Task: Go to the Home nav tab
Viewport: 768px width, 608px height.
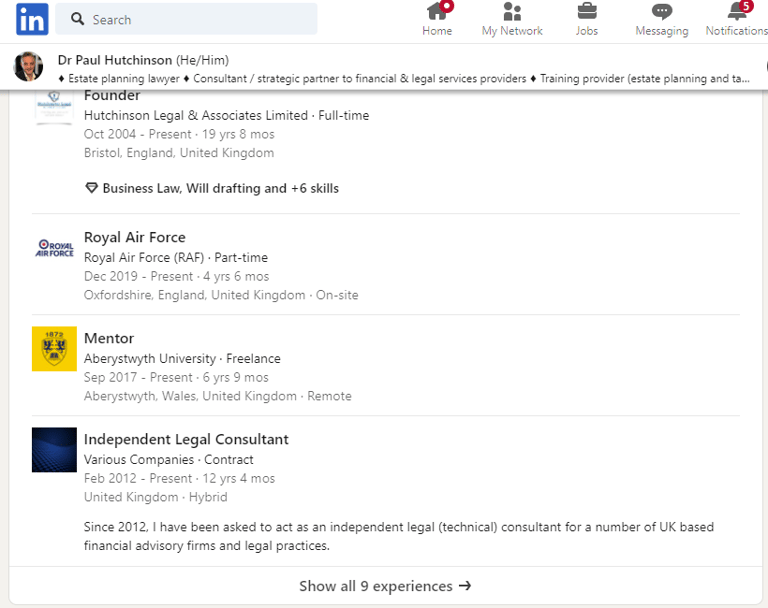Action: tap(437, 20)
